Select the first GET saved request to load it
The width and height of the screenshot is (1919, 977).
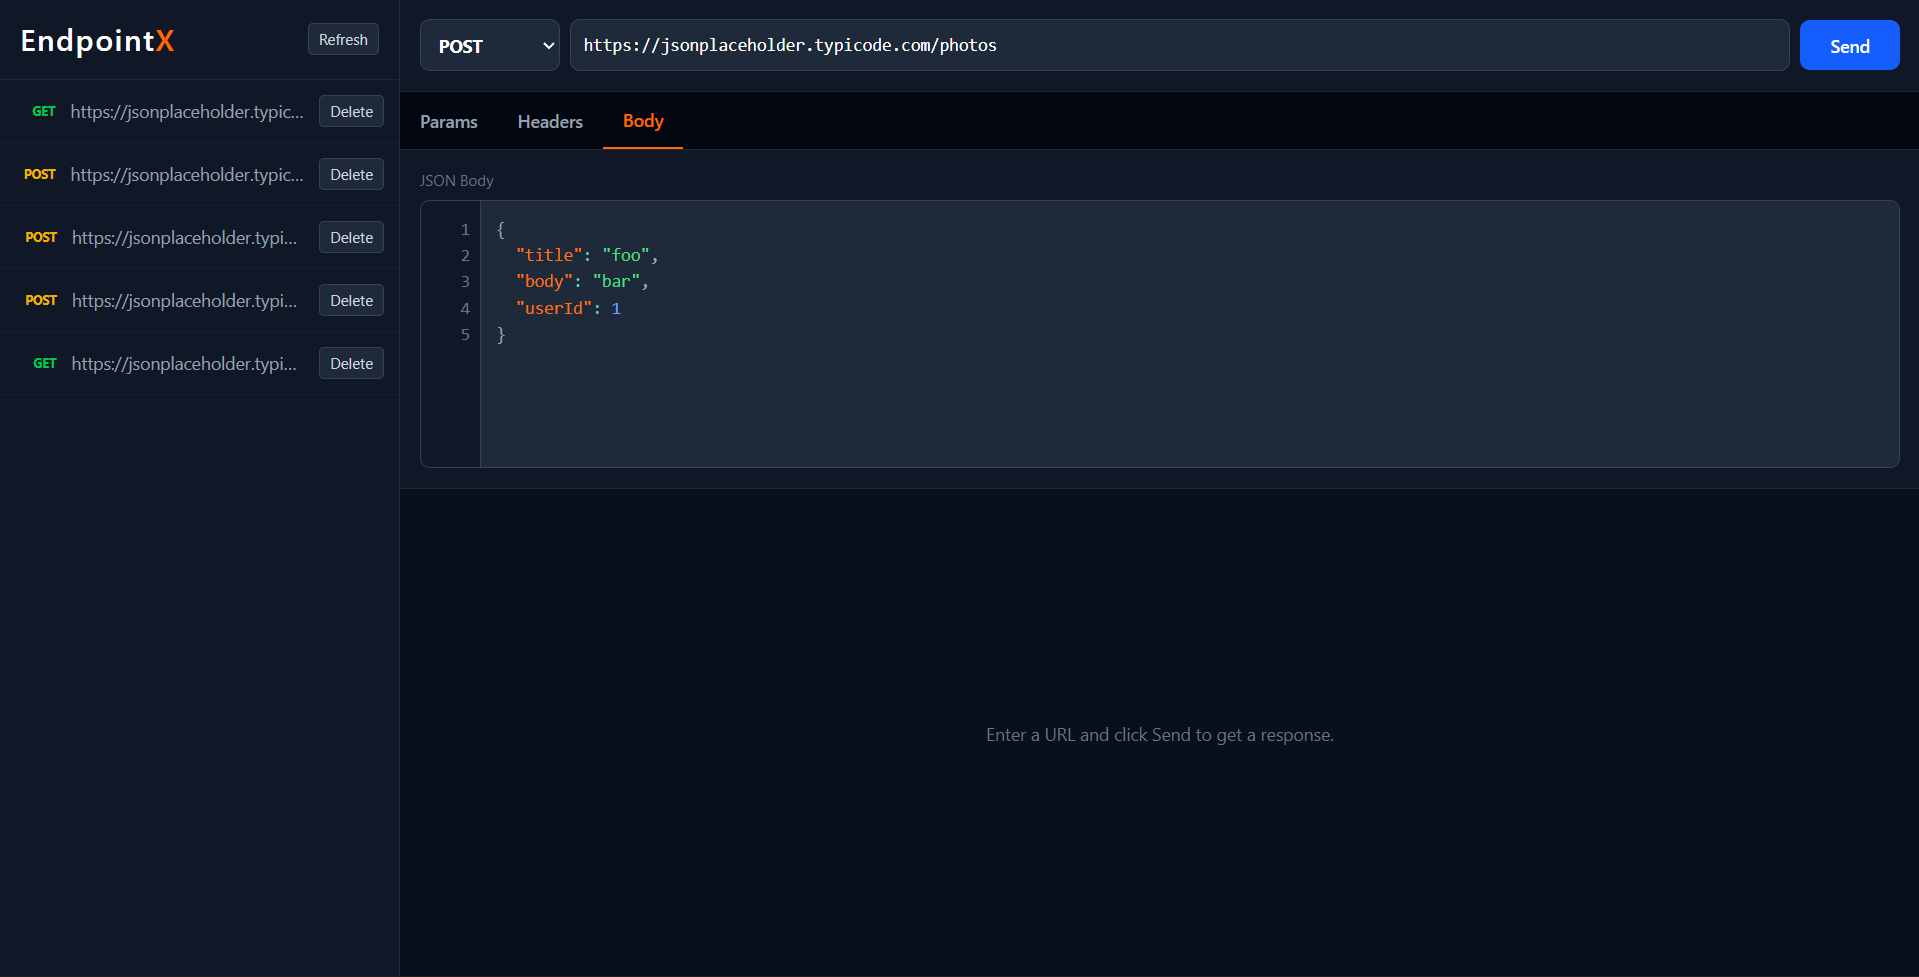pyautogui.click(x=186, y=111)
